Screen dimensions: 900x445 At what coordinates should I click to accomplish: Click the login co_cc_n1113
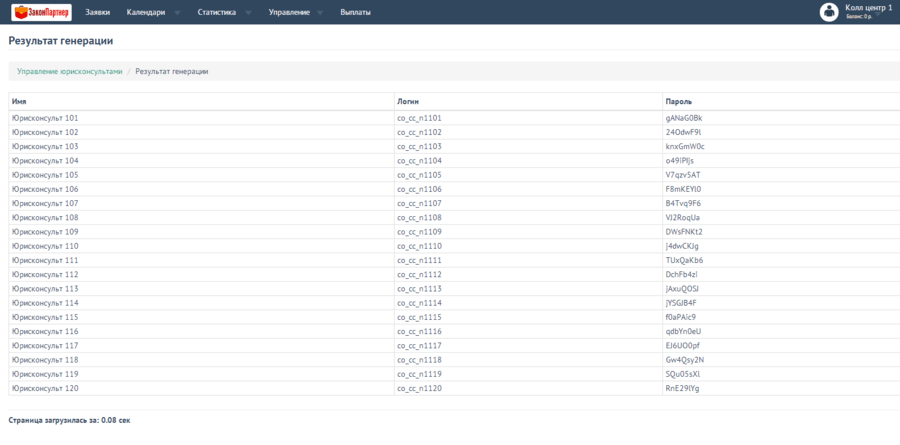pyautogui.click(x=419, y=289)
